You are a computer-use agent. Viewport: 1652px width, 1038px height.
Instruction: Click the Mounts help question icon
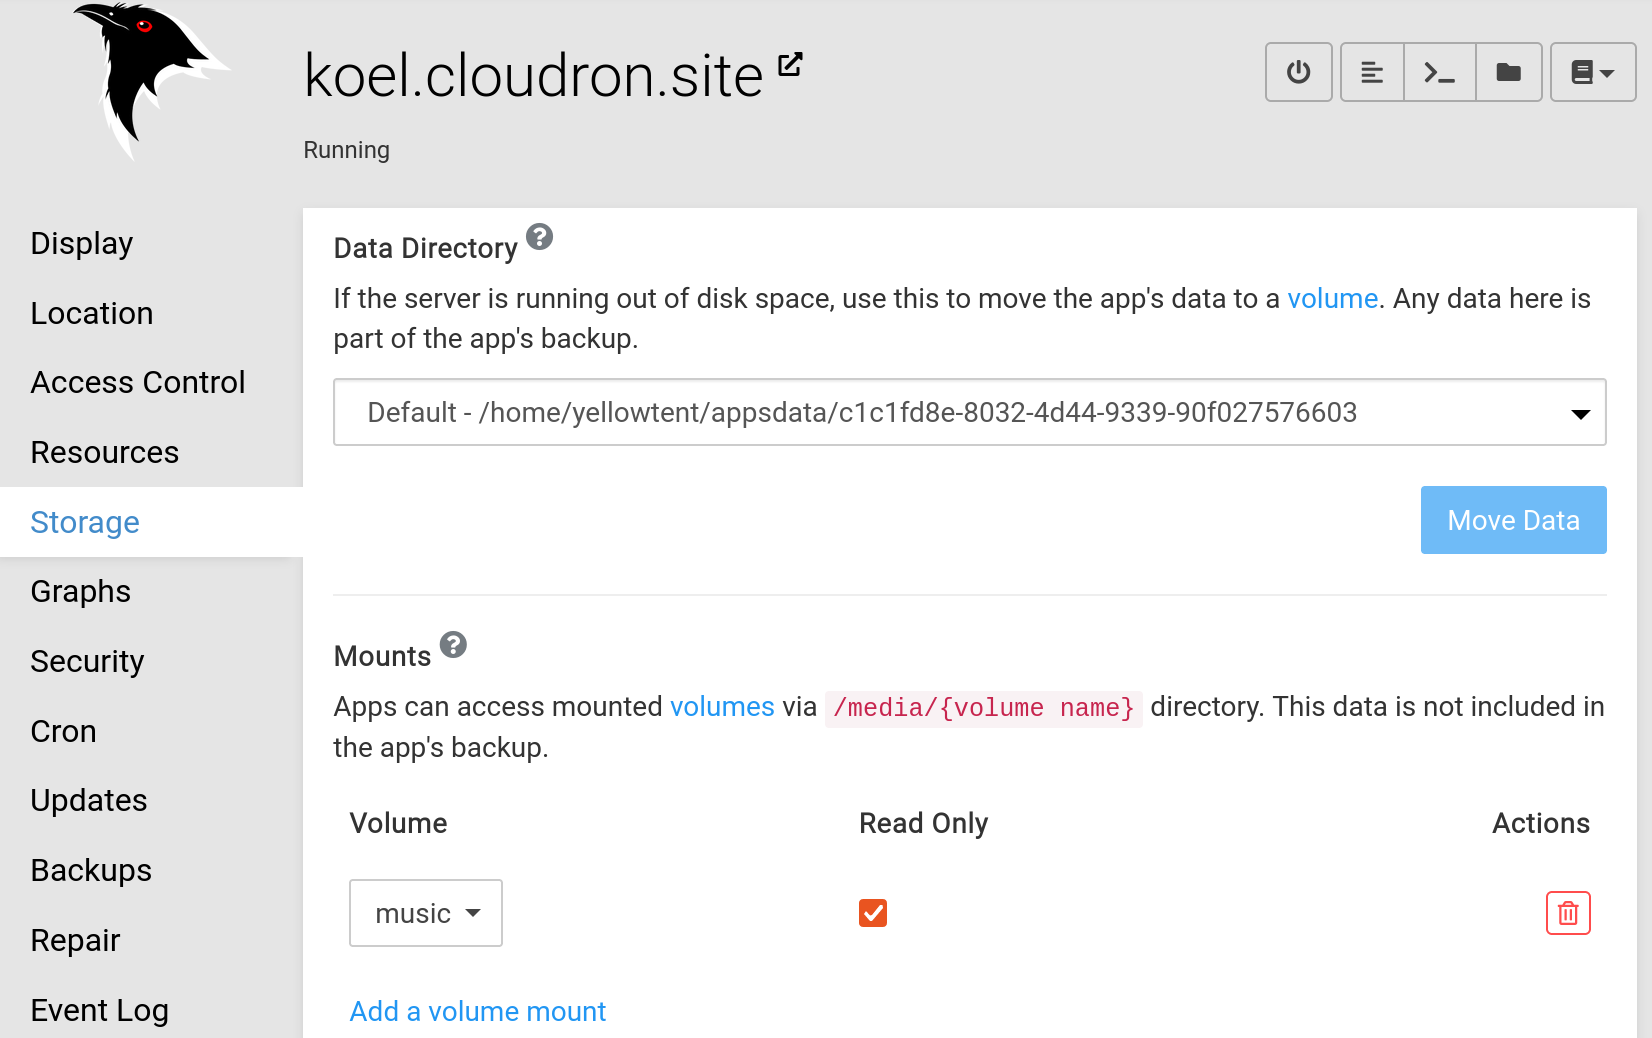[x=453, y=645]
